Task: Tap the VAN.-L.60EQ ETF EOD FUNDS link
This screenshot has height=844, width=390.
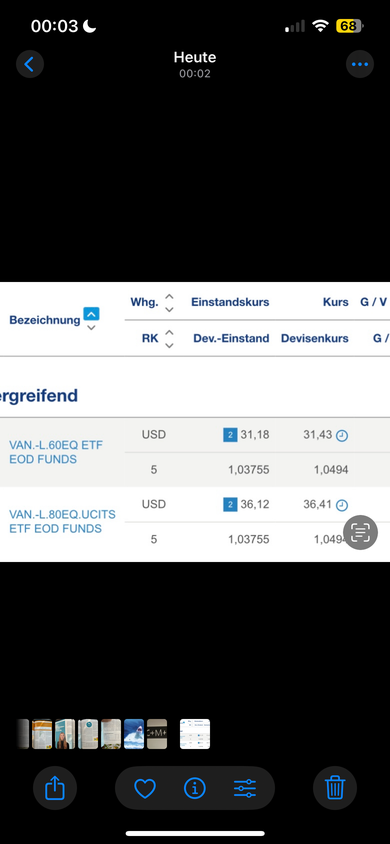Action: tap(56, 452)
